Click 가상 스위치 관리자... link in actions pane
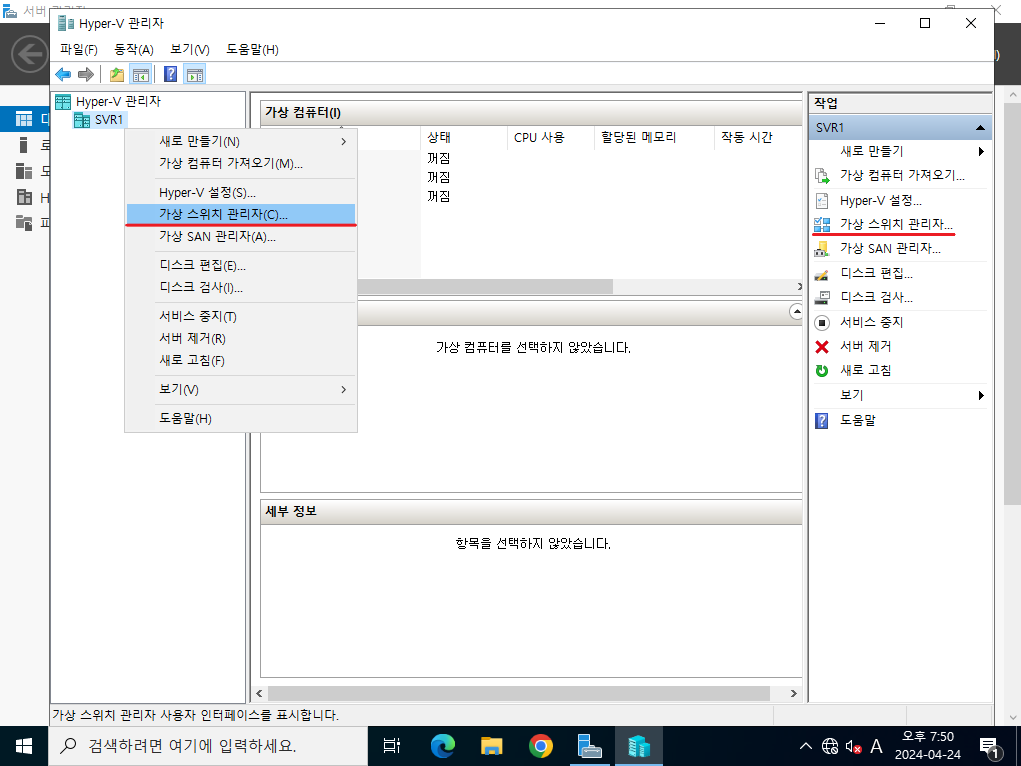Image resolution: width=1021 pixels, height=766 pixels. click(x=896, y=224)
